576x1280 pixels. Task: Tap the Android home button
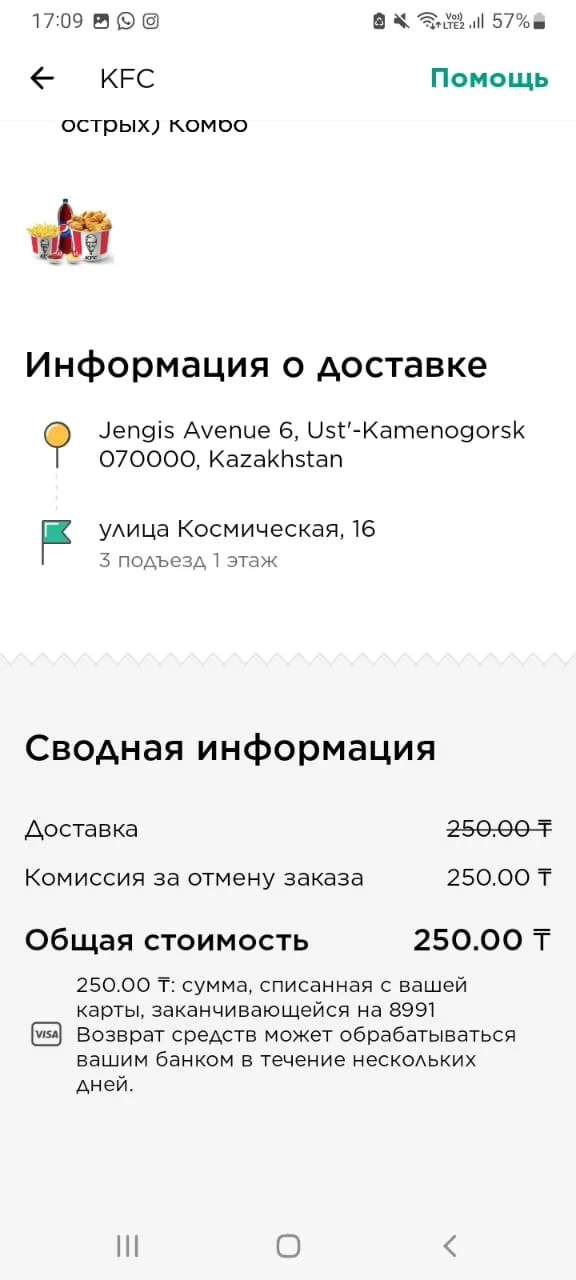(288, 1245)
